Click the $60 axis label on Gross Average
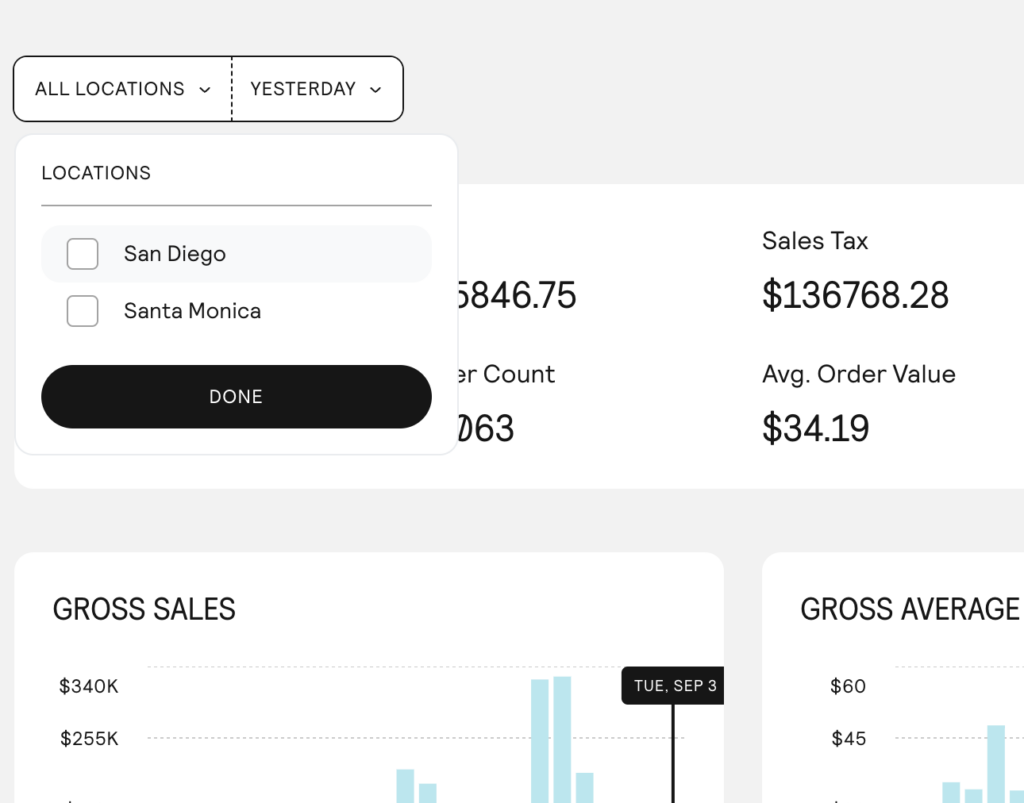The image size is (1024, 803). [x=848, y=686]
